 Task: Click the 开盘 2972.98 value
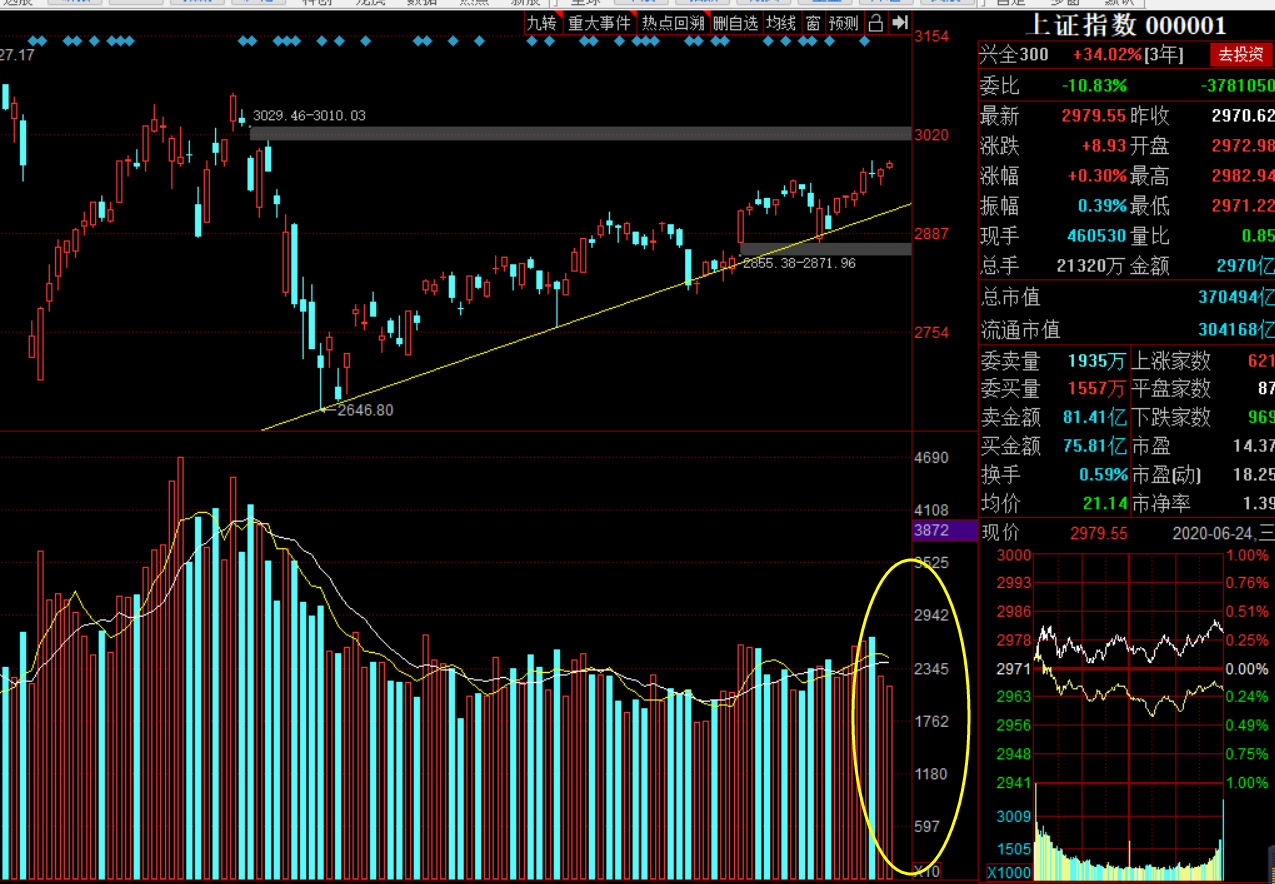point(1243,146)
